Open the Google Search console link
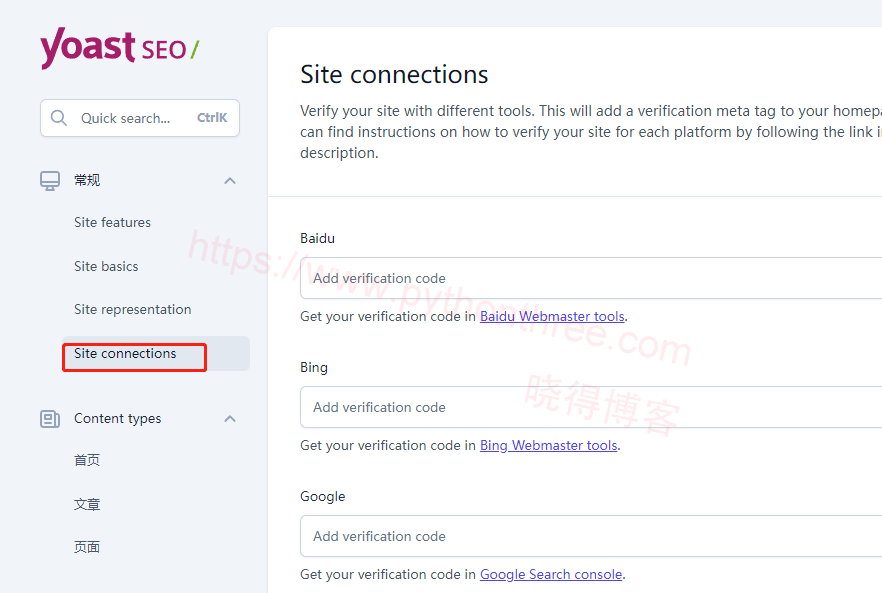 pyautogui.click(x=551, y=574)
